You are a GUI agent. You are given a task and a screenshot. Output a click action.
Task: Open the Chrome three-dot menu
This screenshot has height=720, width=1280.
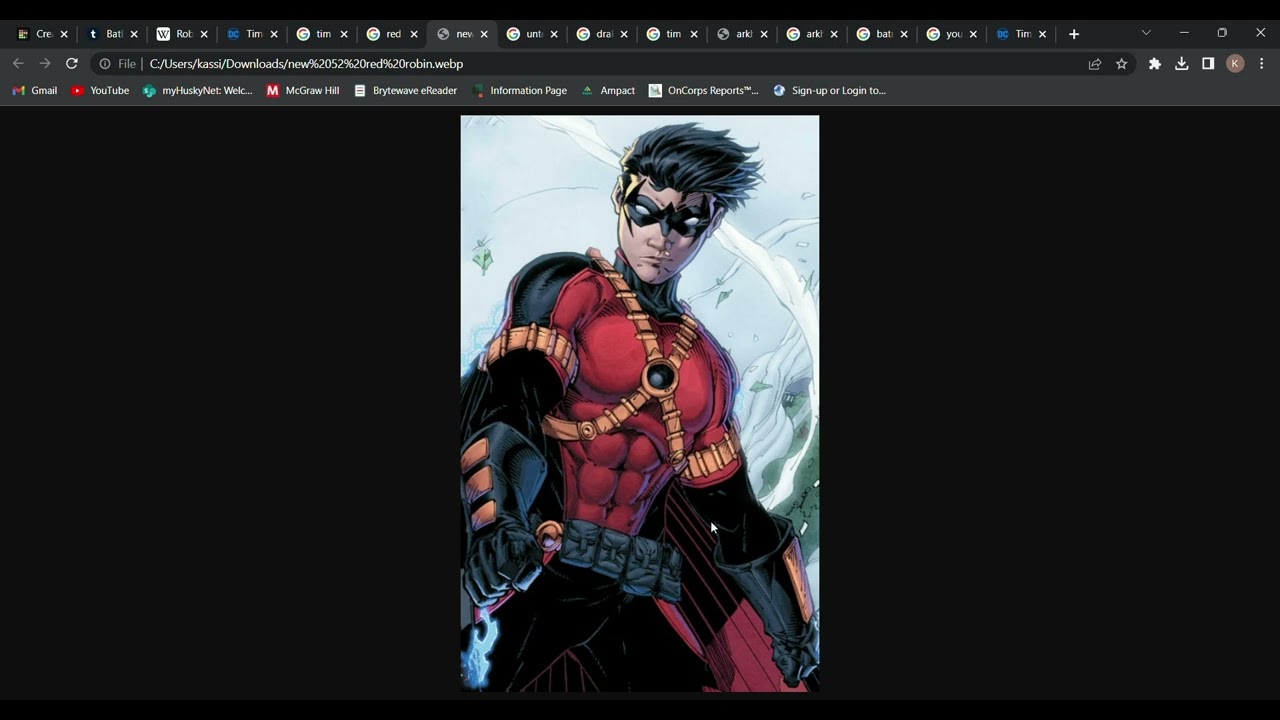click(1262, 64)
